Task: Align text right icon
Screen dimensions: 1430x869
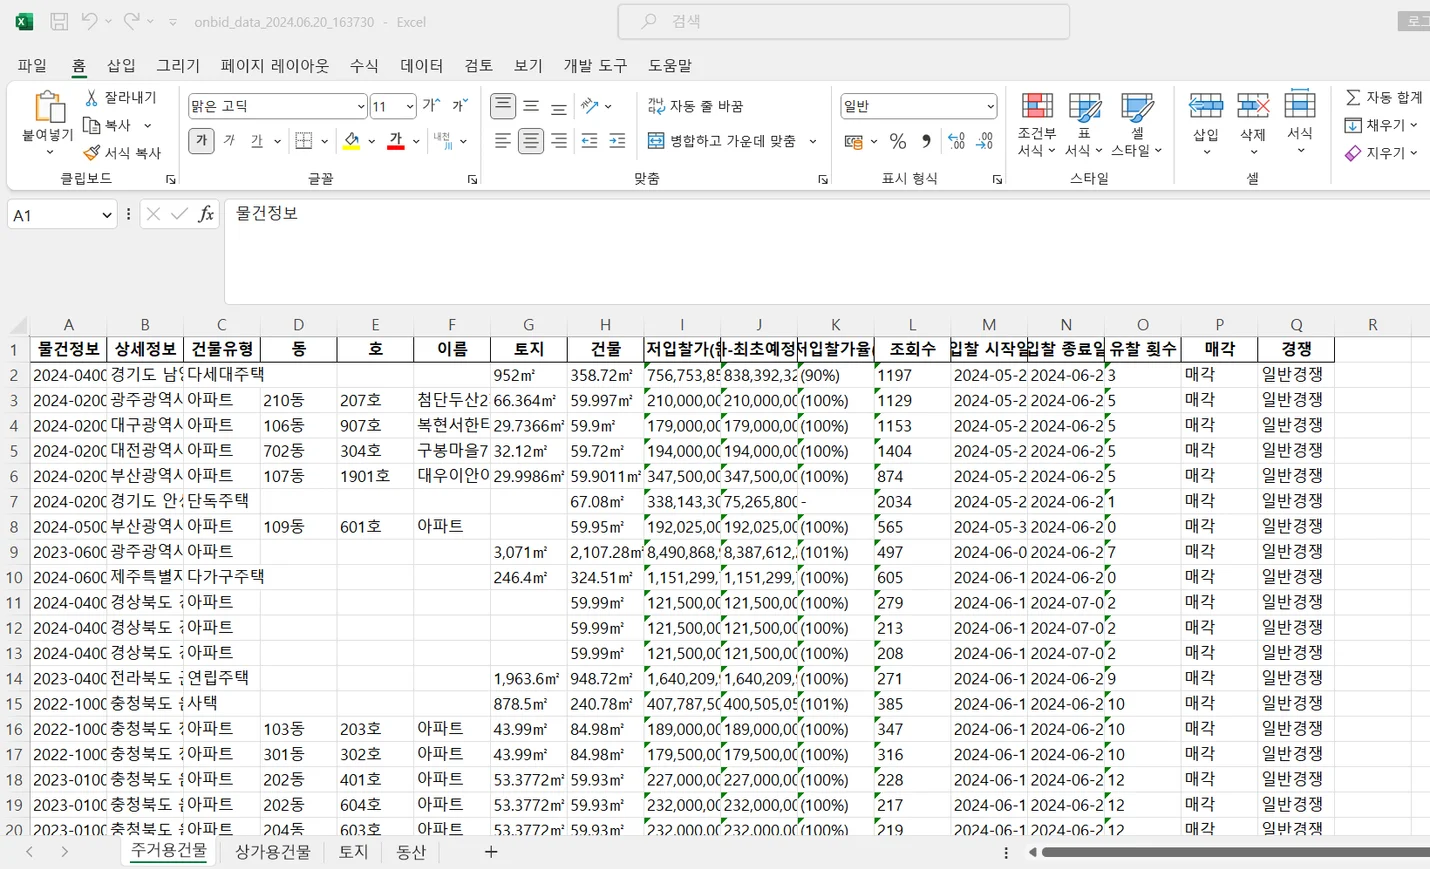Action: pos(559,141)
